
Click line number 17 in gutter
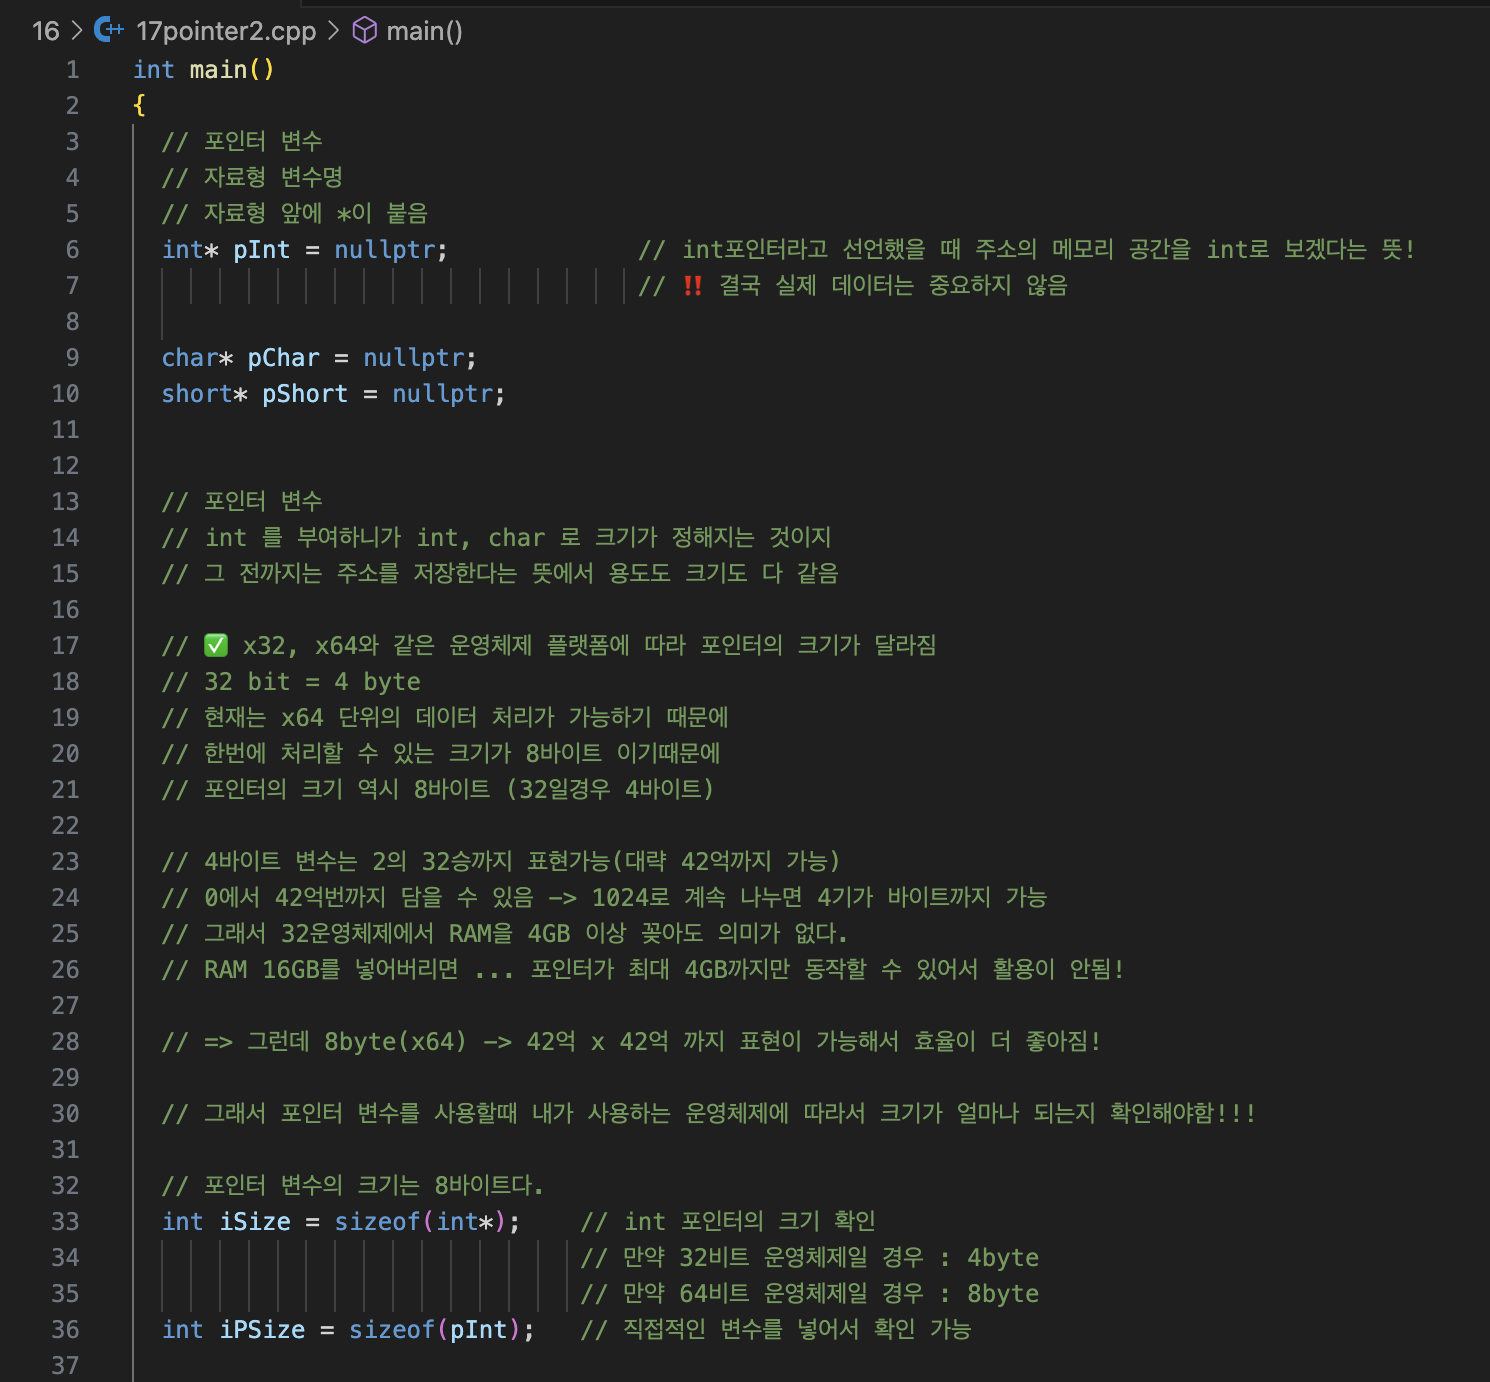65,645
